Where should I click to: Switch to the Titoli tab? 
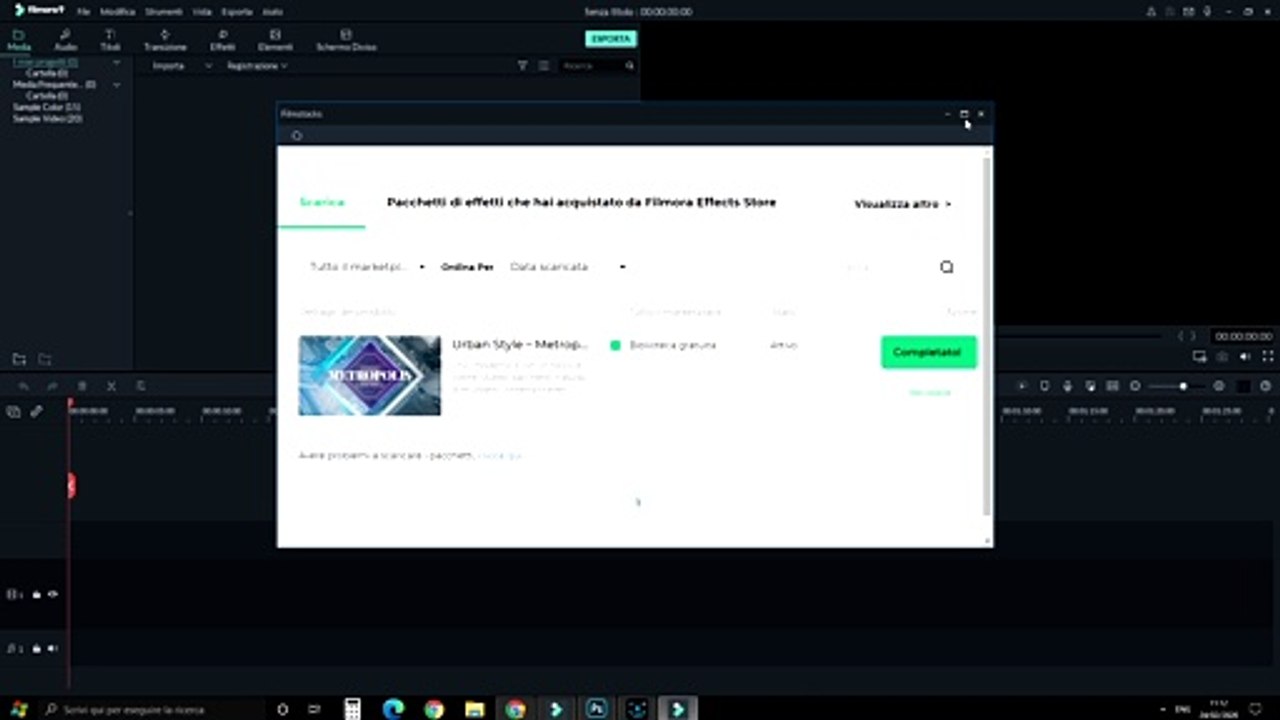pos(110,40)
